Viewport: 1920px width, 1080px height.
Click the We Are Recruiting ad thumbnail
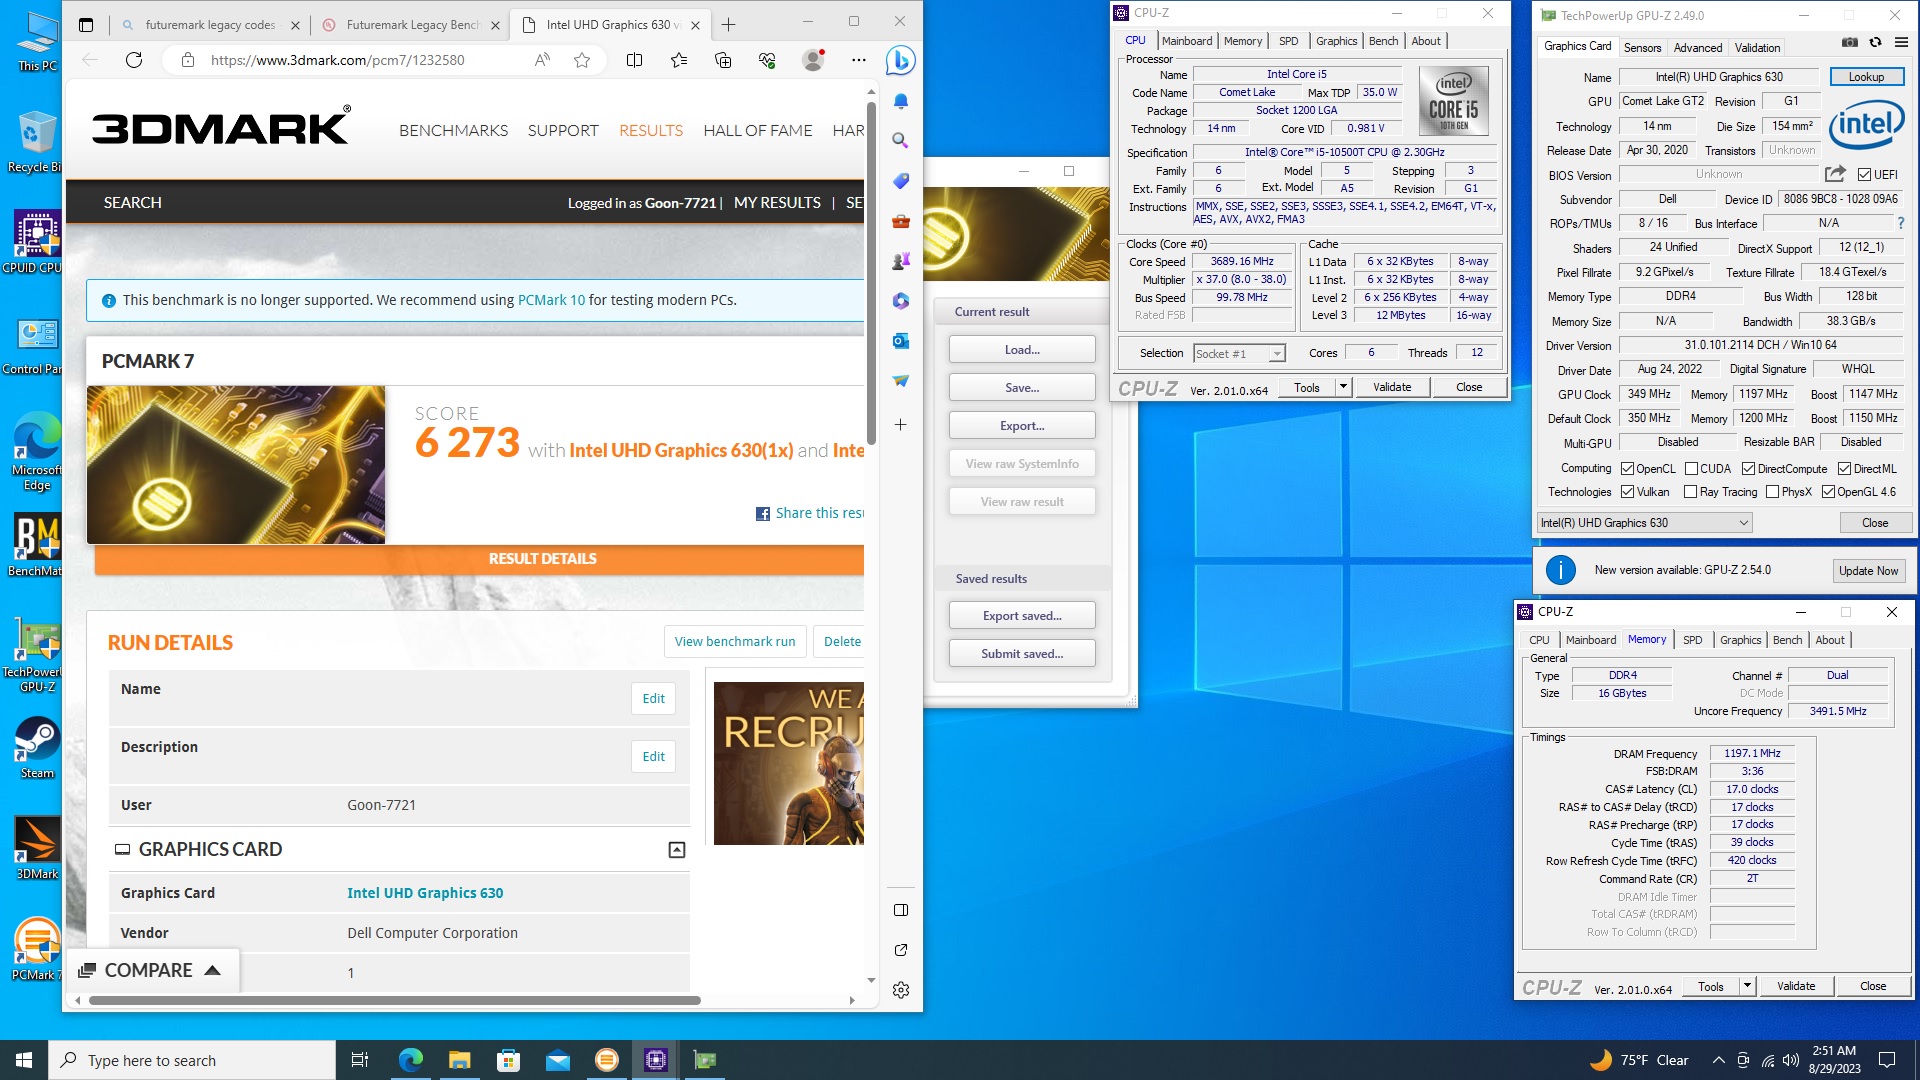[x=788, y=763]
